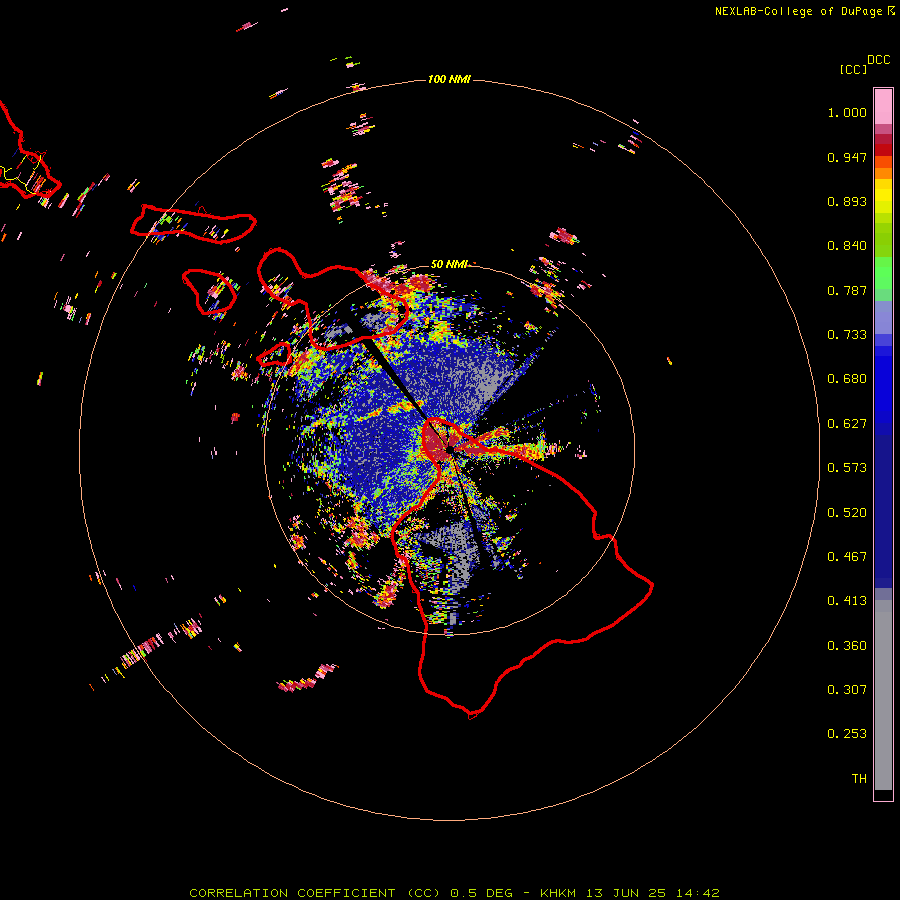Select the 0.467 color scale value
The width and height of the screenshot is (900, 900).
point(847,557)
